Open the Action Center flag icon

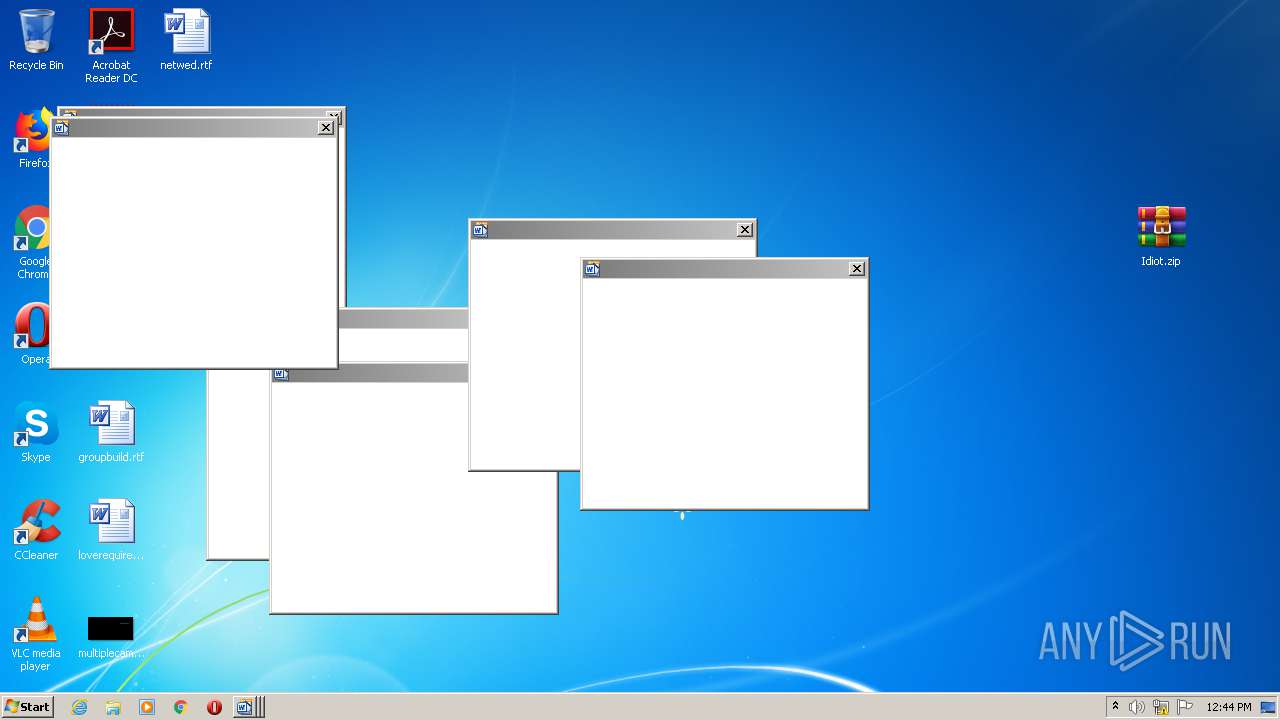point(1185,707)
